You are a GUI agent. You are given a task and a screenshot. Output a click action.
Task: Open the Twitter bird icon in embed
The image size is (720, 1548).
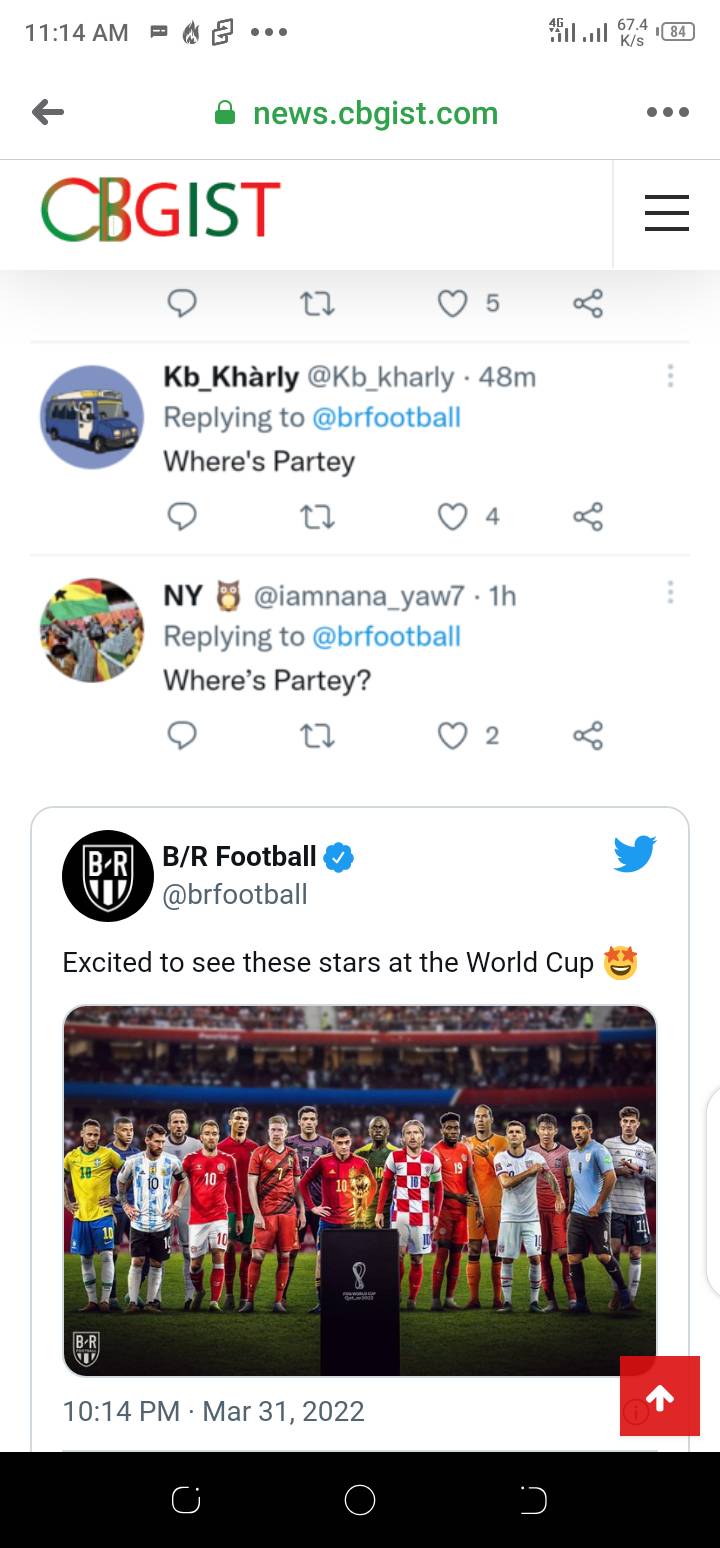[x=634, y=854]
